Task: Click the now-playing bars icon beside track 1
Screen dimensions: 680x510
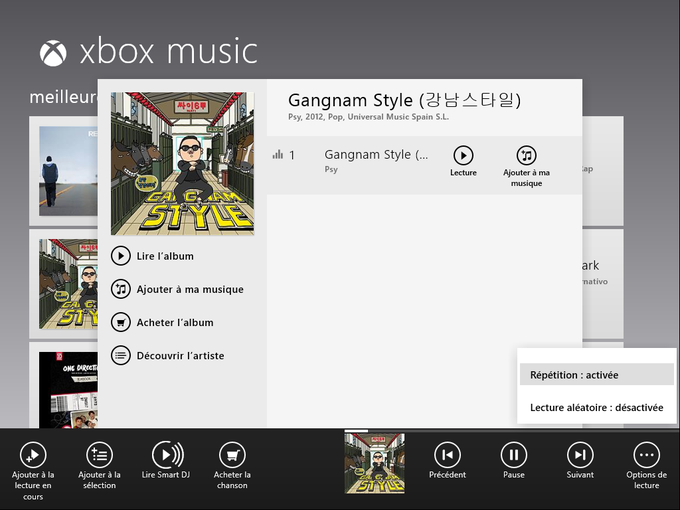Action: [x=278, y=154]
